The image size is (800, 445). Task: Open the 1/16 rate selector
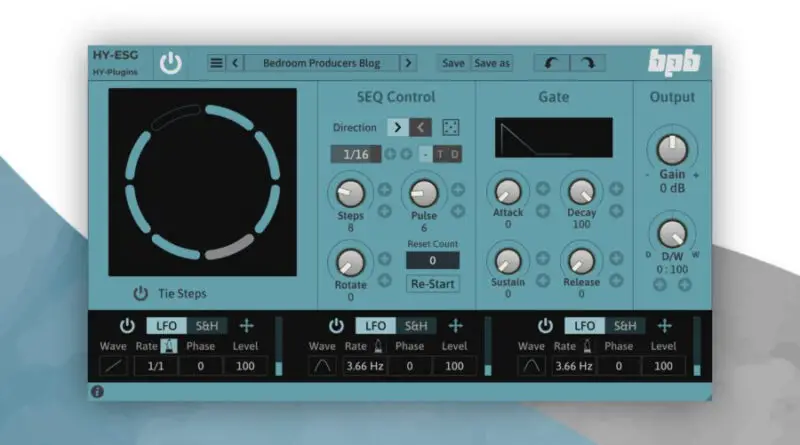click(356, 154)
